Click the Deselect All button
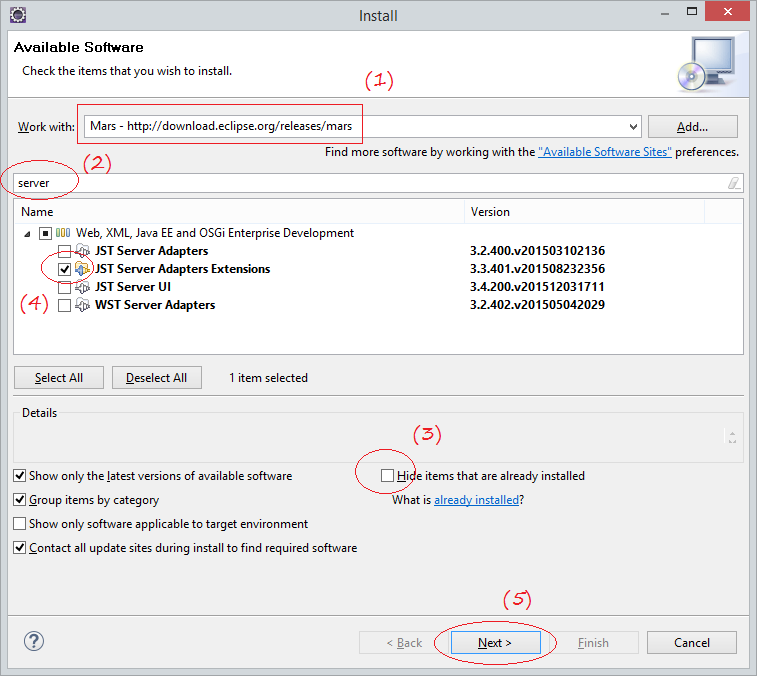 pyautogui.click(x=156, y=378)
